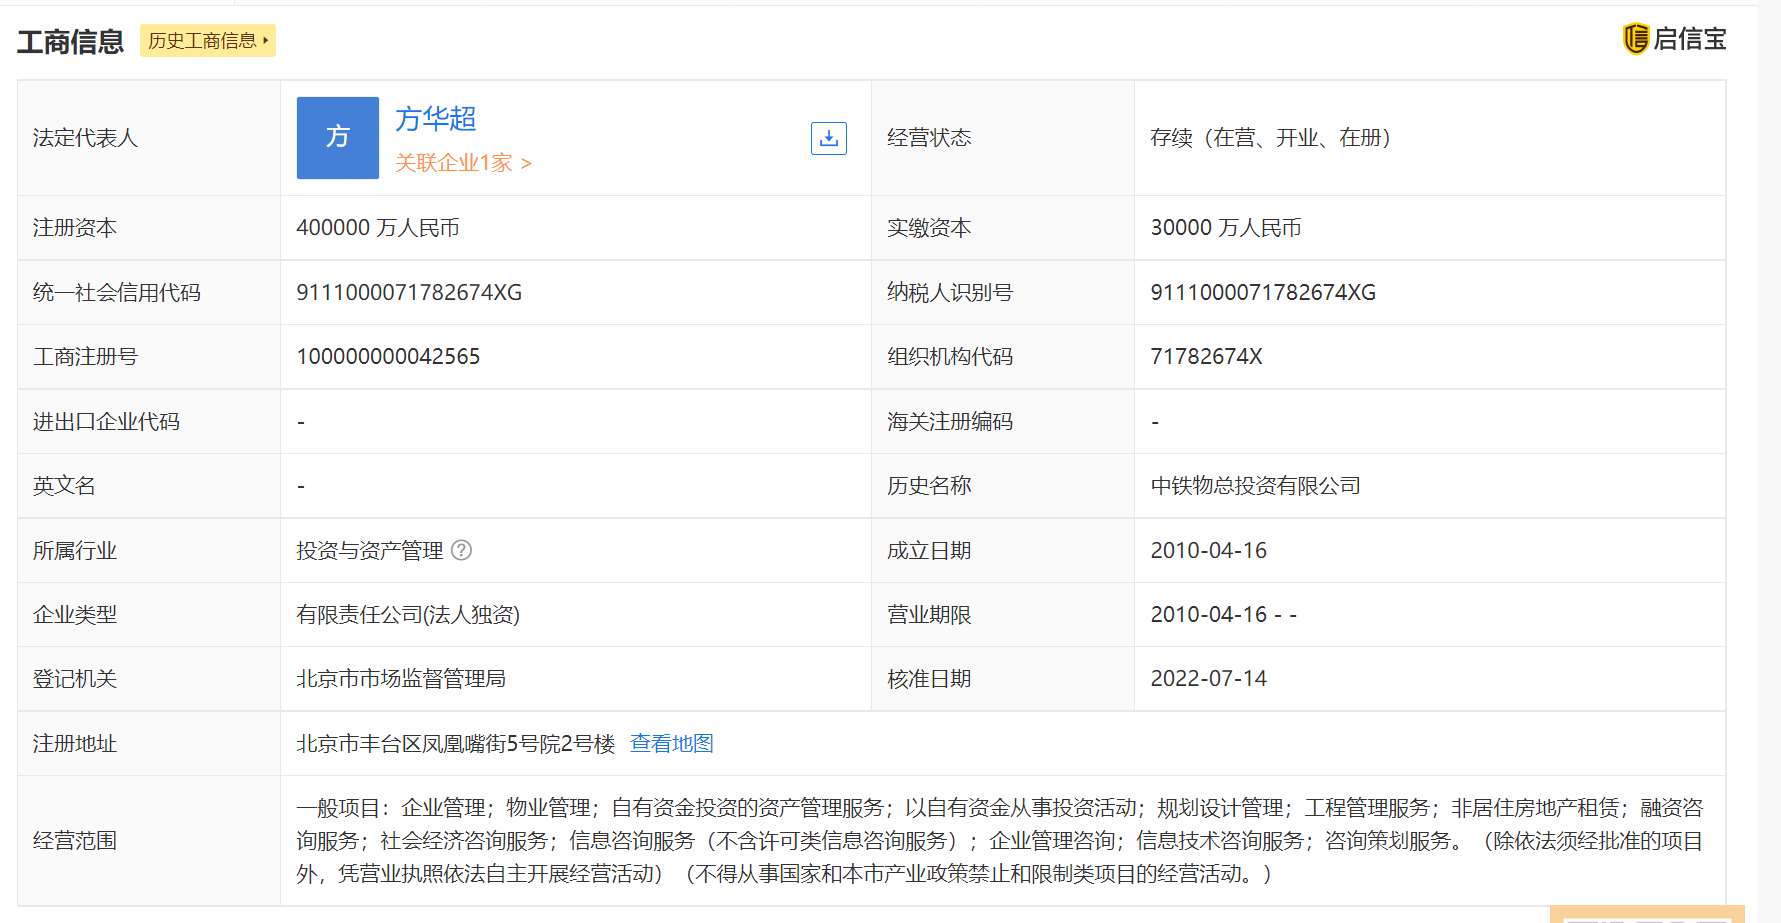Click the 工商信息 section heading

70,42
